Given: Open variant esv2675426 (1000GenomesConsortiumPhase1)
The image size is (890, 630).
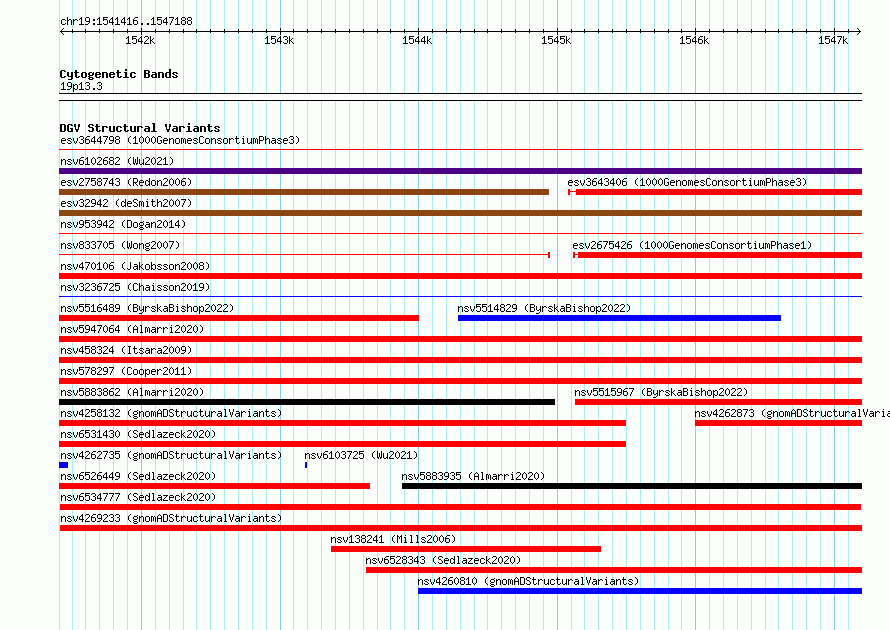Looking at the screenshot, I should pyautogui.click(x=692, y=245).
